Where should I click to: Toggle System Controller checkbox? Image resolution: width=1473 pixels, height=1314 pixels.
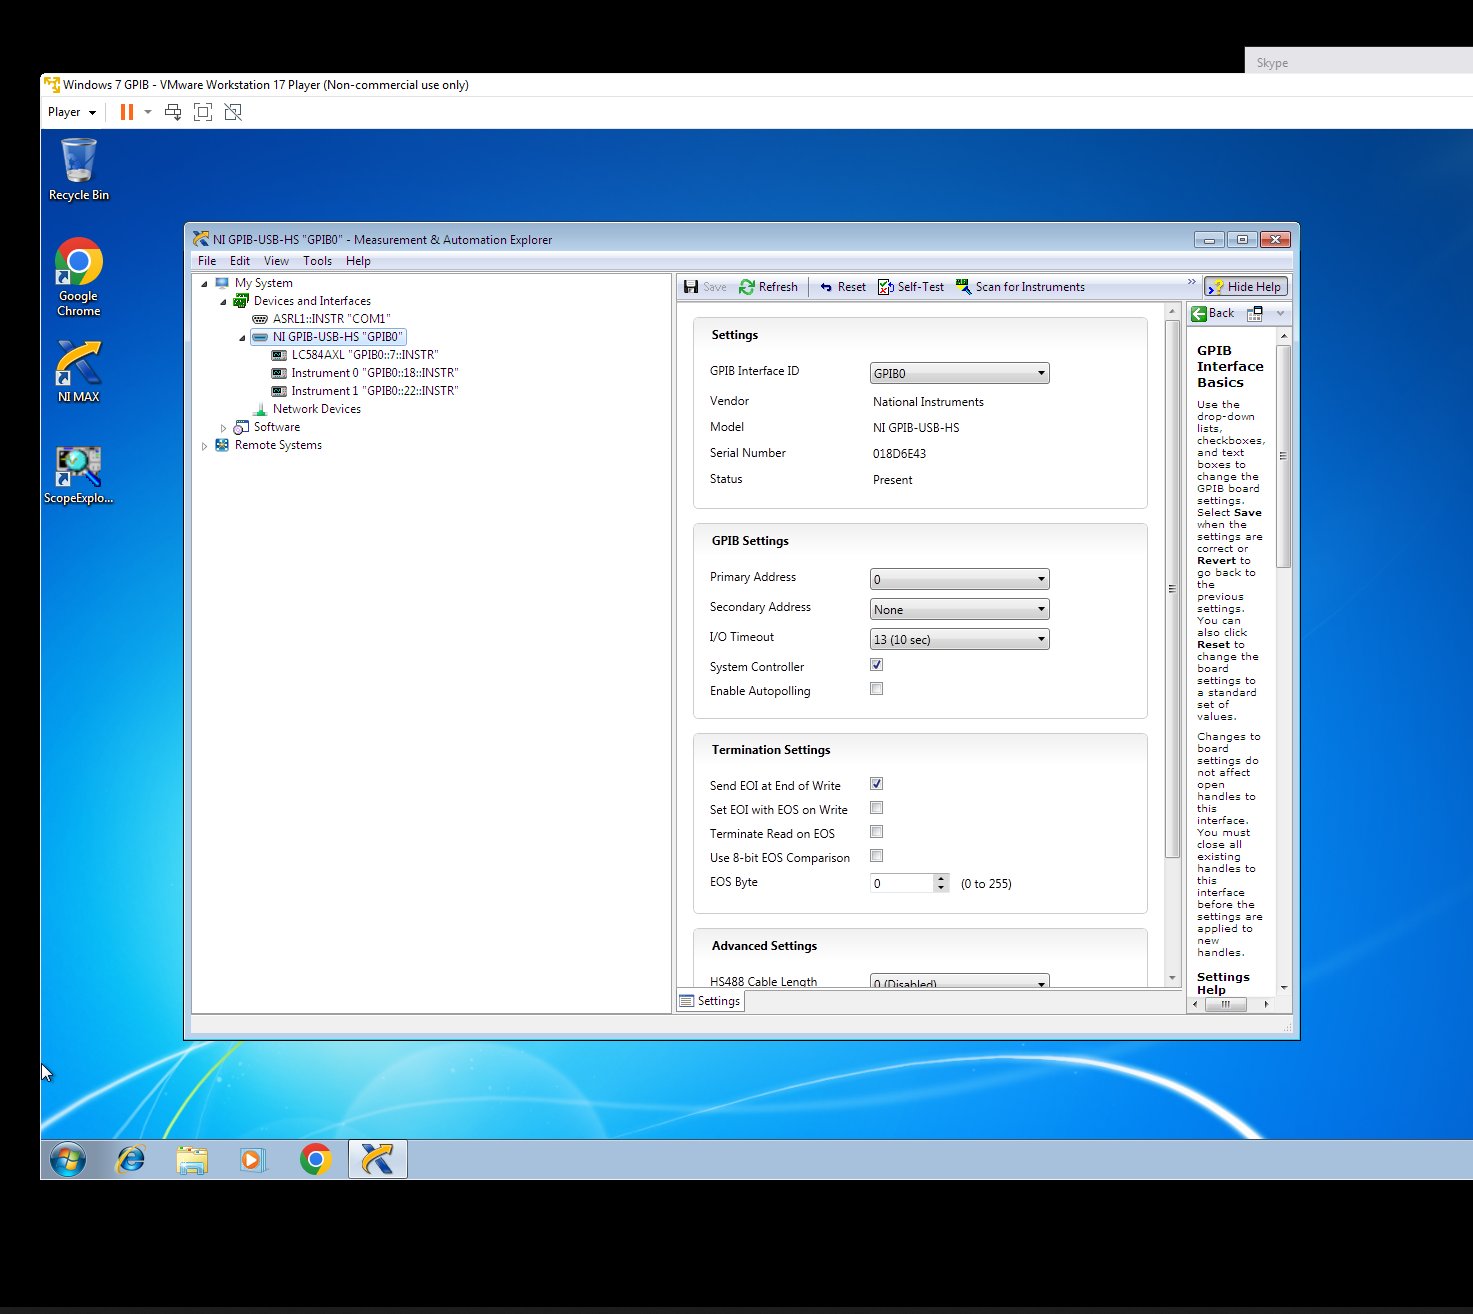point(877,665)
